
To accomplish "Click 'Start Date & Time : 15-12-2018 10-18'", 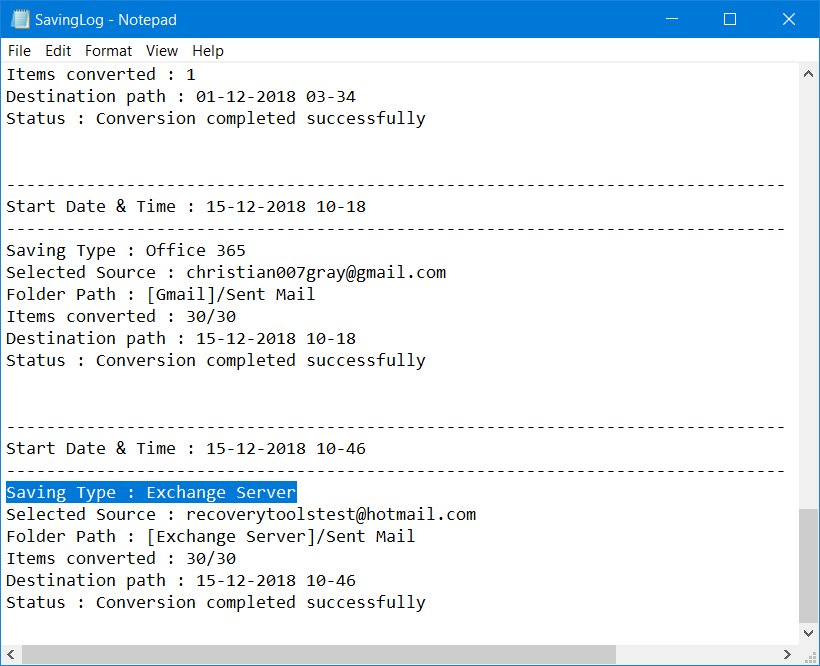I will 186,206.
